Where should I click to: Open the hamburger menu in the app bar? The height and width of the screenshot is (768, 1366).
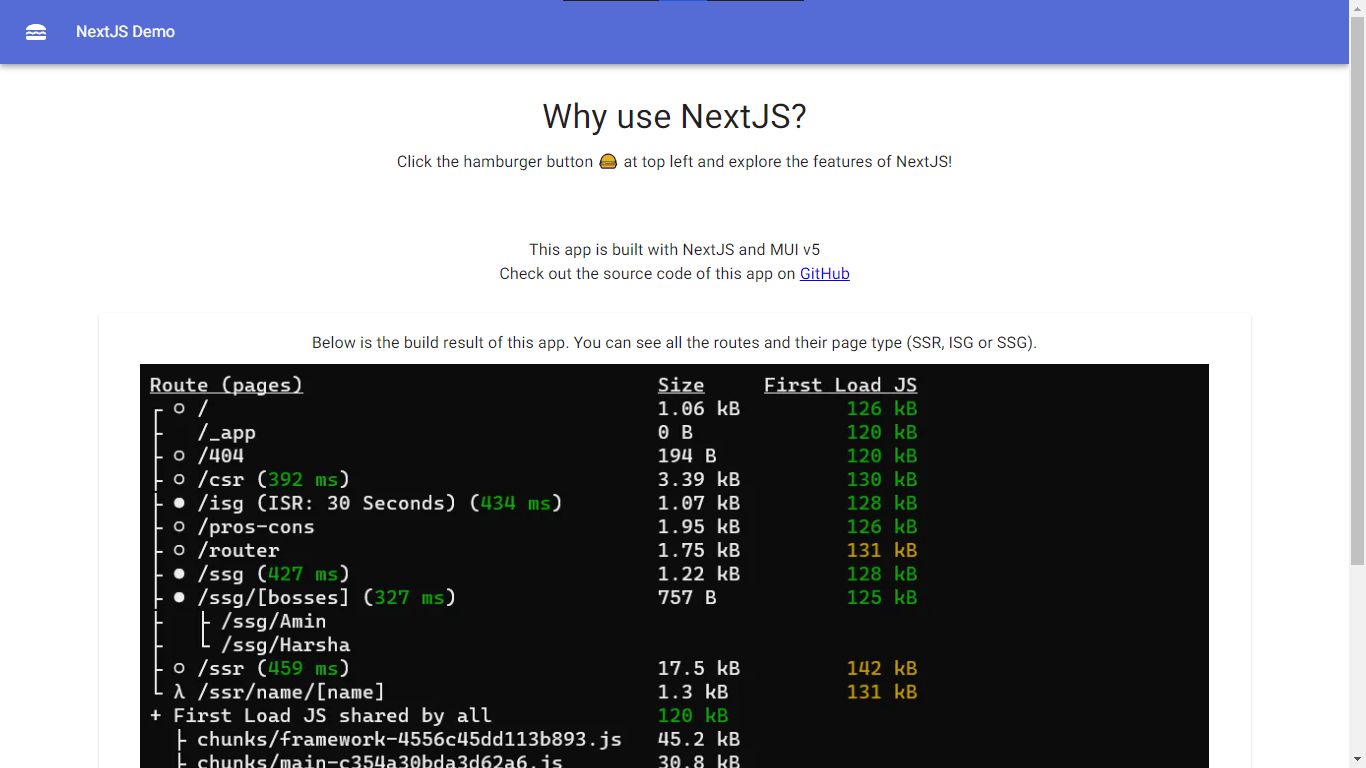coord(36,32)
